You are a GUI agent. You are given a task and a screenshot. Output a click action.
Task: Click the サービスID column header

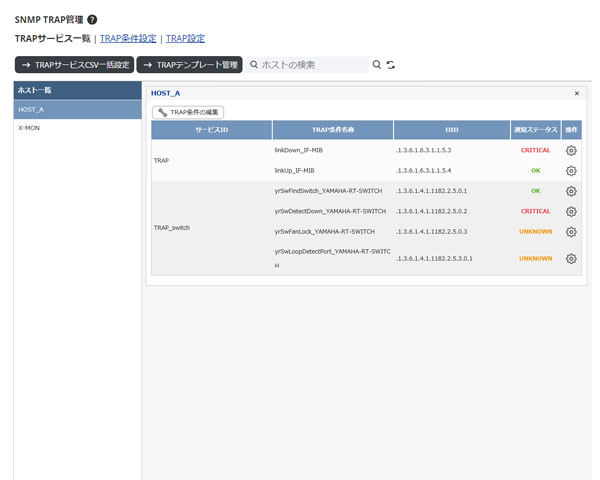[212, 130]
